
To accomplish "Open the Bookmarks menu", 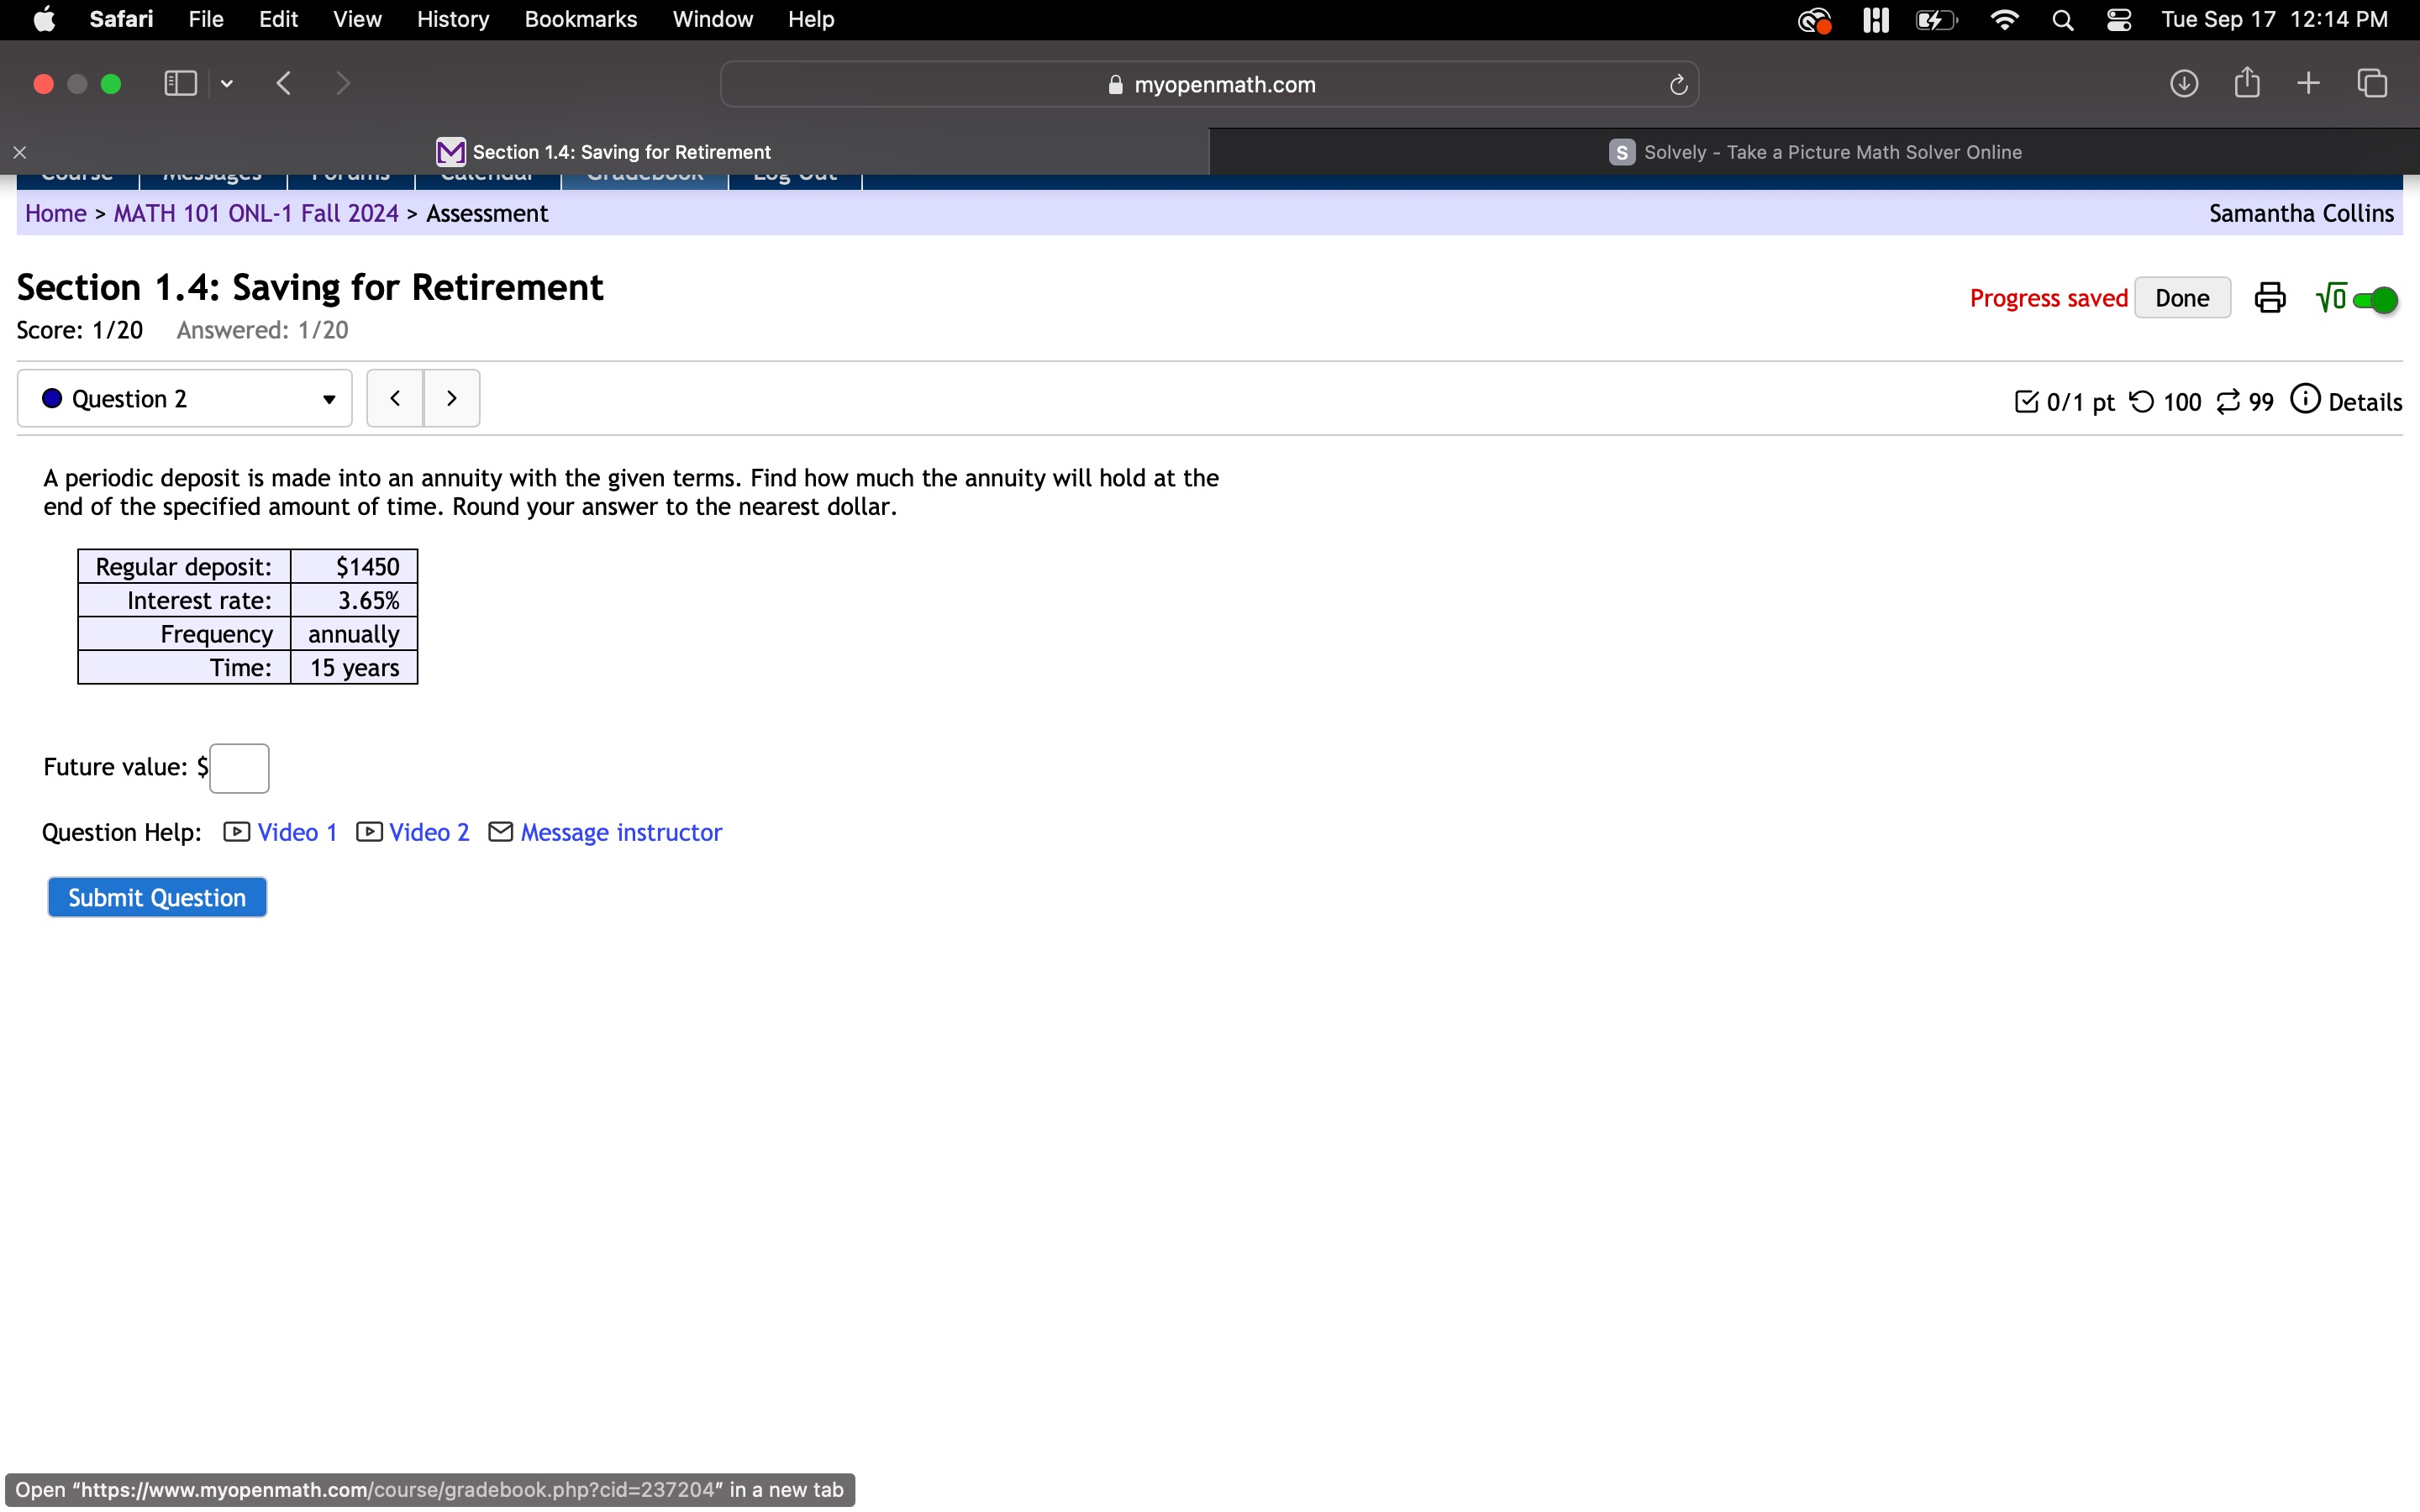I will pos(581,19).
